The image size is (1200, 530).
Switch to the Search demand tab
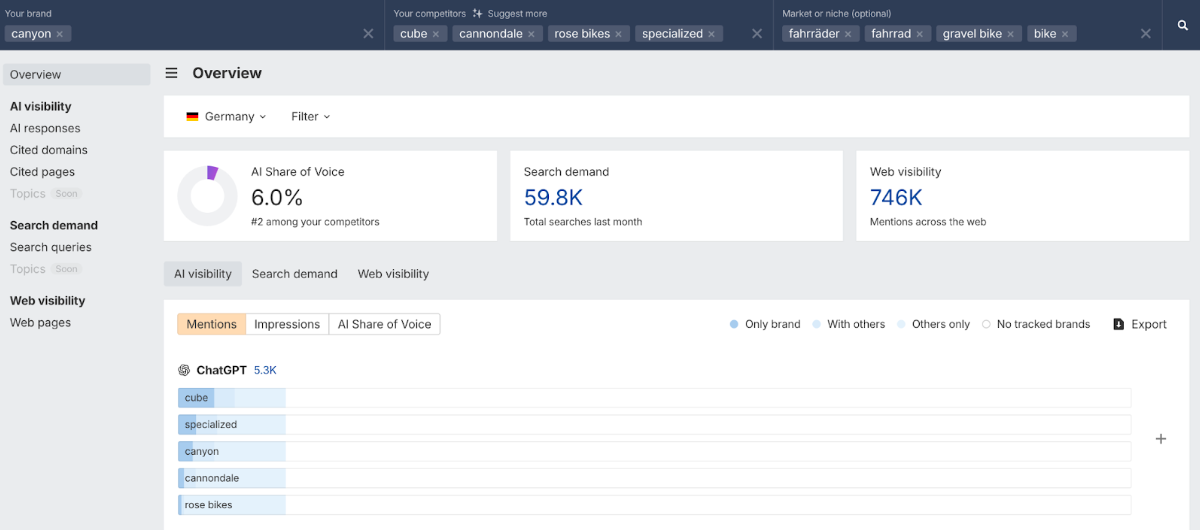[294, 274]
